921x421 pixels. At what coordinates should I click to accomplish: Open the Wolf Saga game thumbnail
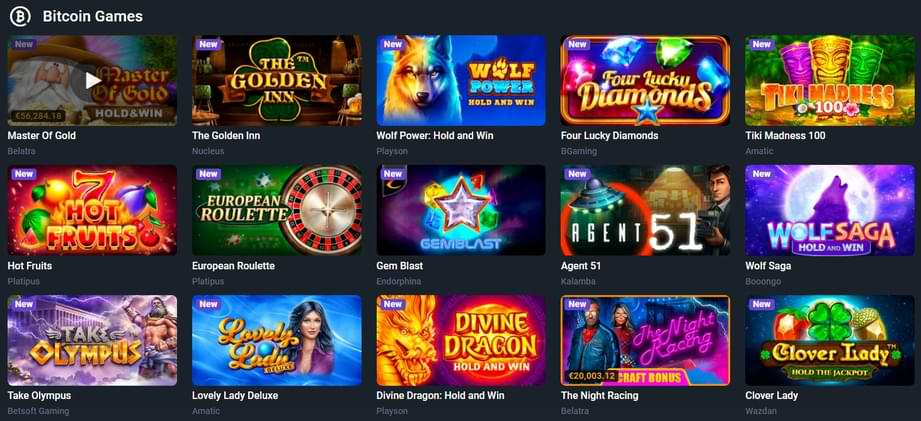(830, 210)
